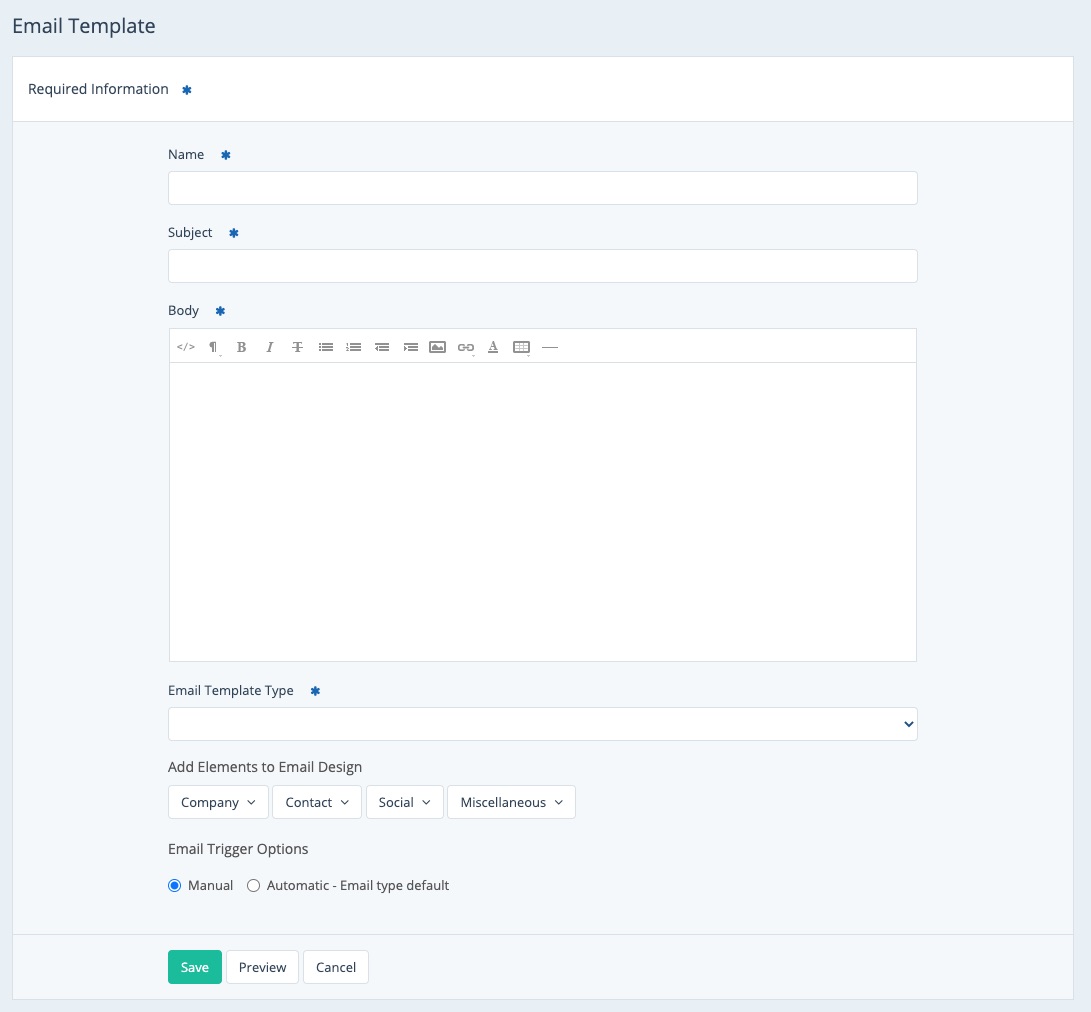Insert a horizontal rule line
The image size is (1091, 1012).
(x=549, y=347)
